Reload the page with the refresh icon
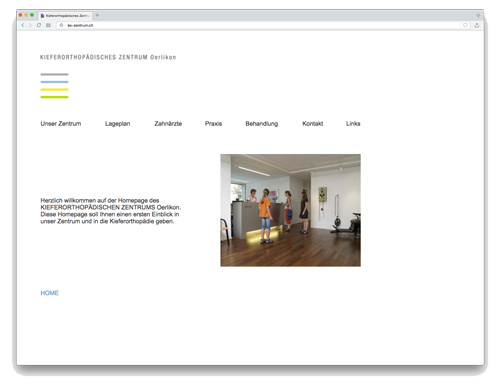Screen dimensions: 500x388 39,25
